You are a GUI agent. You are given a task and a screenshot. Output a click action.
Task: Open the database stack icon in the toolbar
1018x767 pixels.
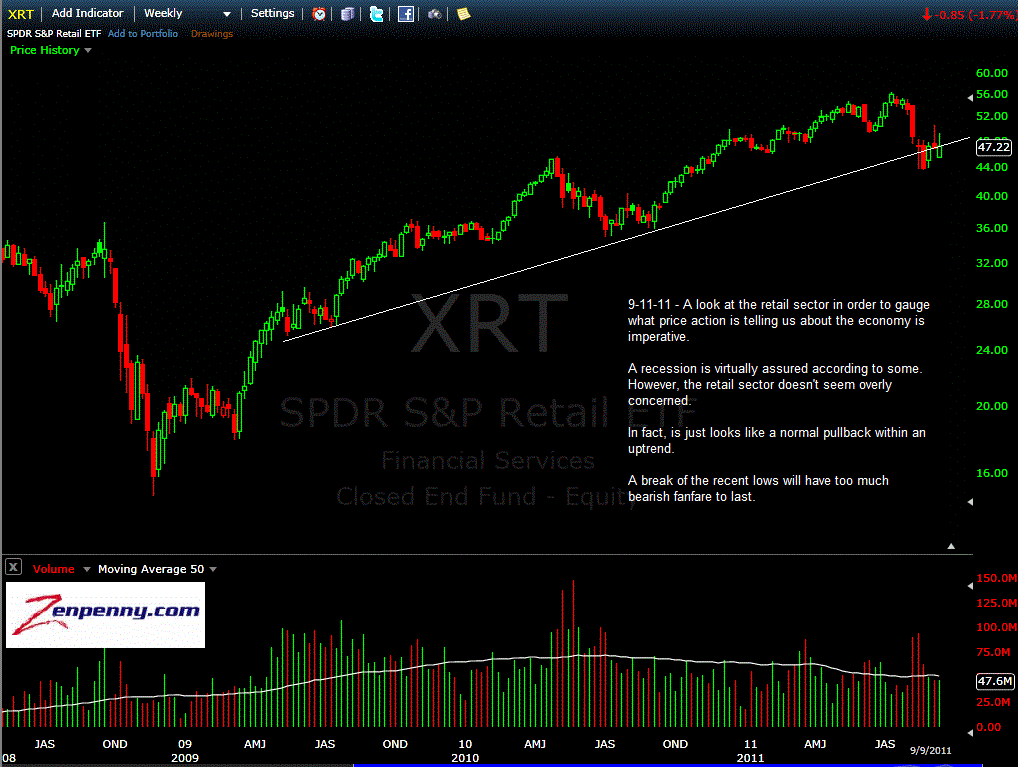pyautogui.click(x=347, y=14)
